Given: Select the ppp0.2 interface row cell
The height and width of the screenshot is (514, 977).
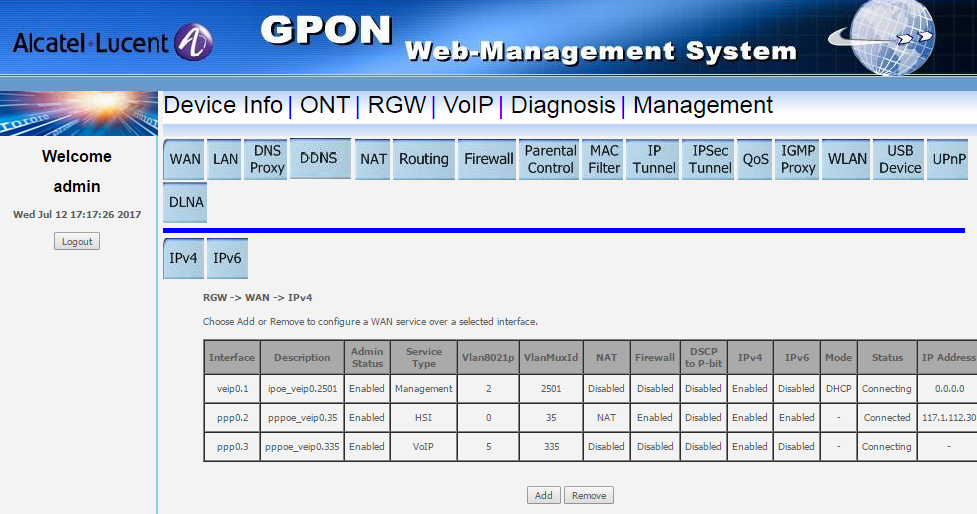Looking at the screenshot, I should pyautogui.click(x=232, y=417).
